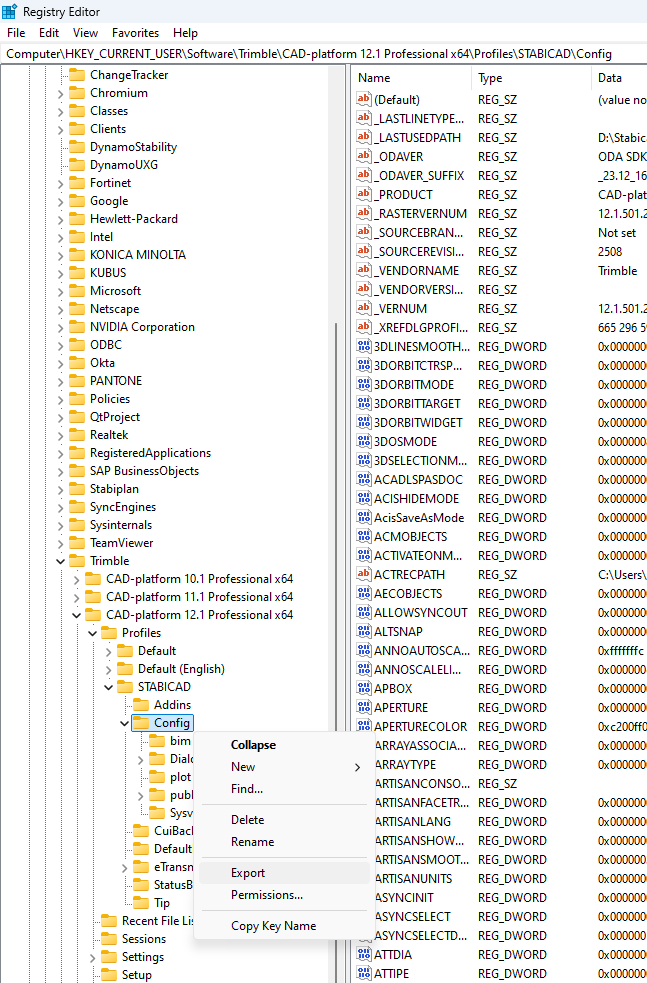The width and height of the screenshot is (647, 983).
Task: Click the KUBUS folder icon
Action: [77, 273]
